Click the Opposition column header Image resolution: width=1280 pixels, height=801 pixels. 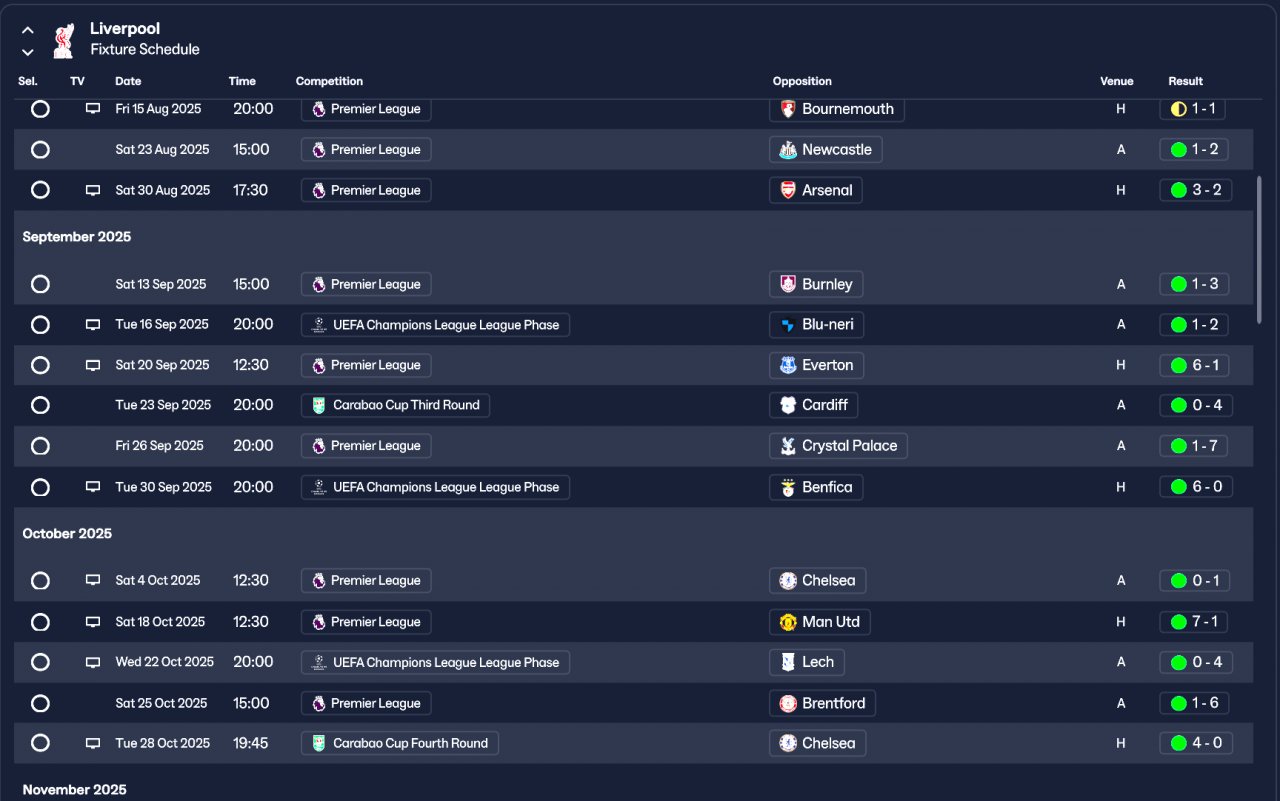tap(802, 81)
